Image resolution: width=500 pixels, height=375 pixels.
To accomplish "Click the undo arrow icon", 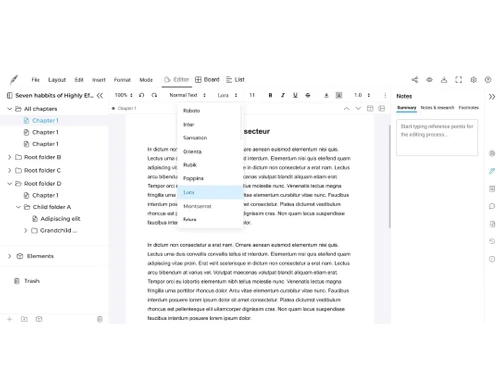I will pyautogui.click(x=142, y=95).
